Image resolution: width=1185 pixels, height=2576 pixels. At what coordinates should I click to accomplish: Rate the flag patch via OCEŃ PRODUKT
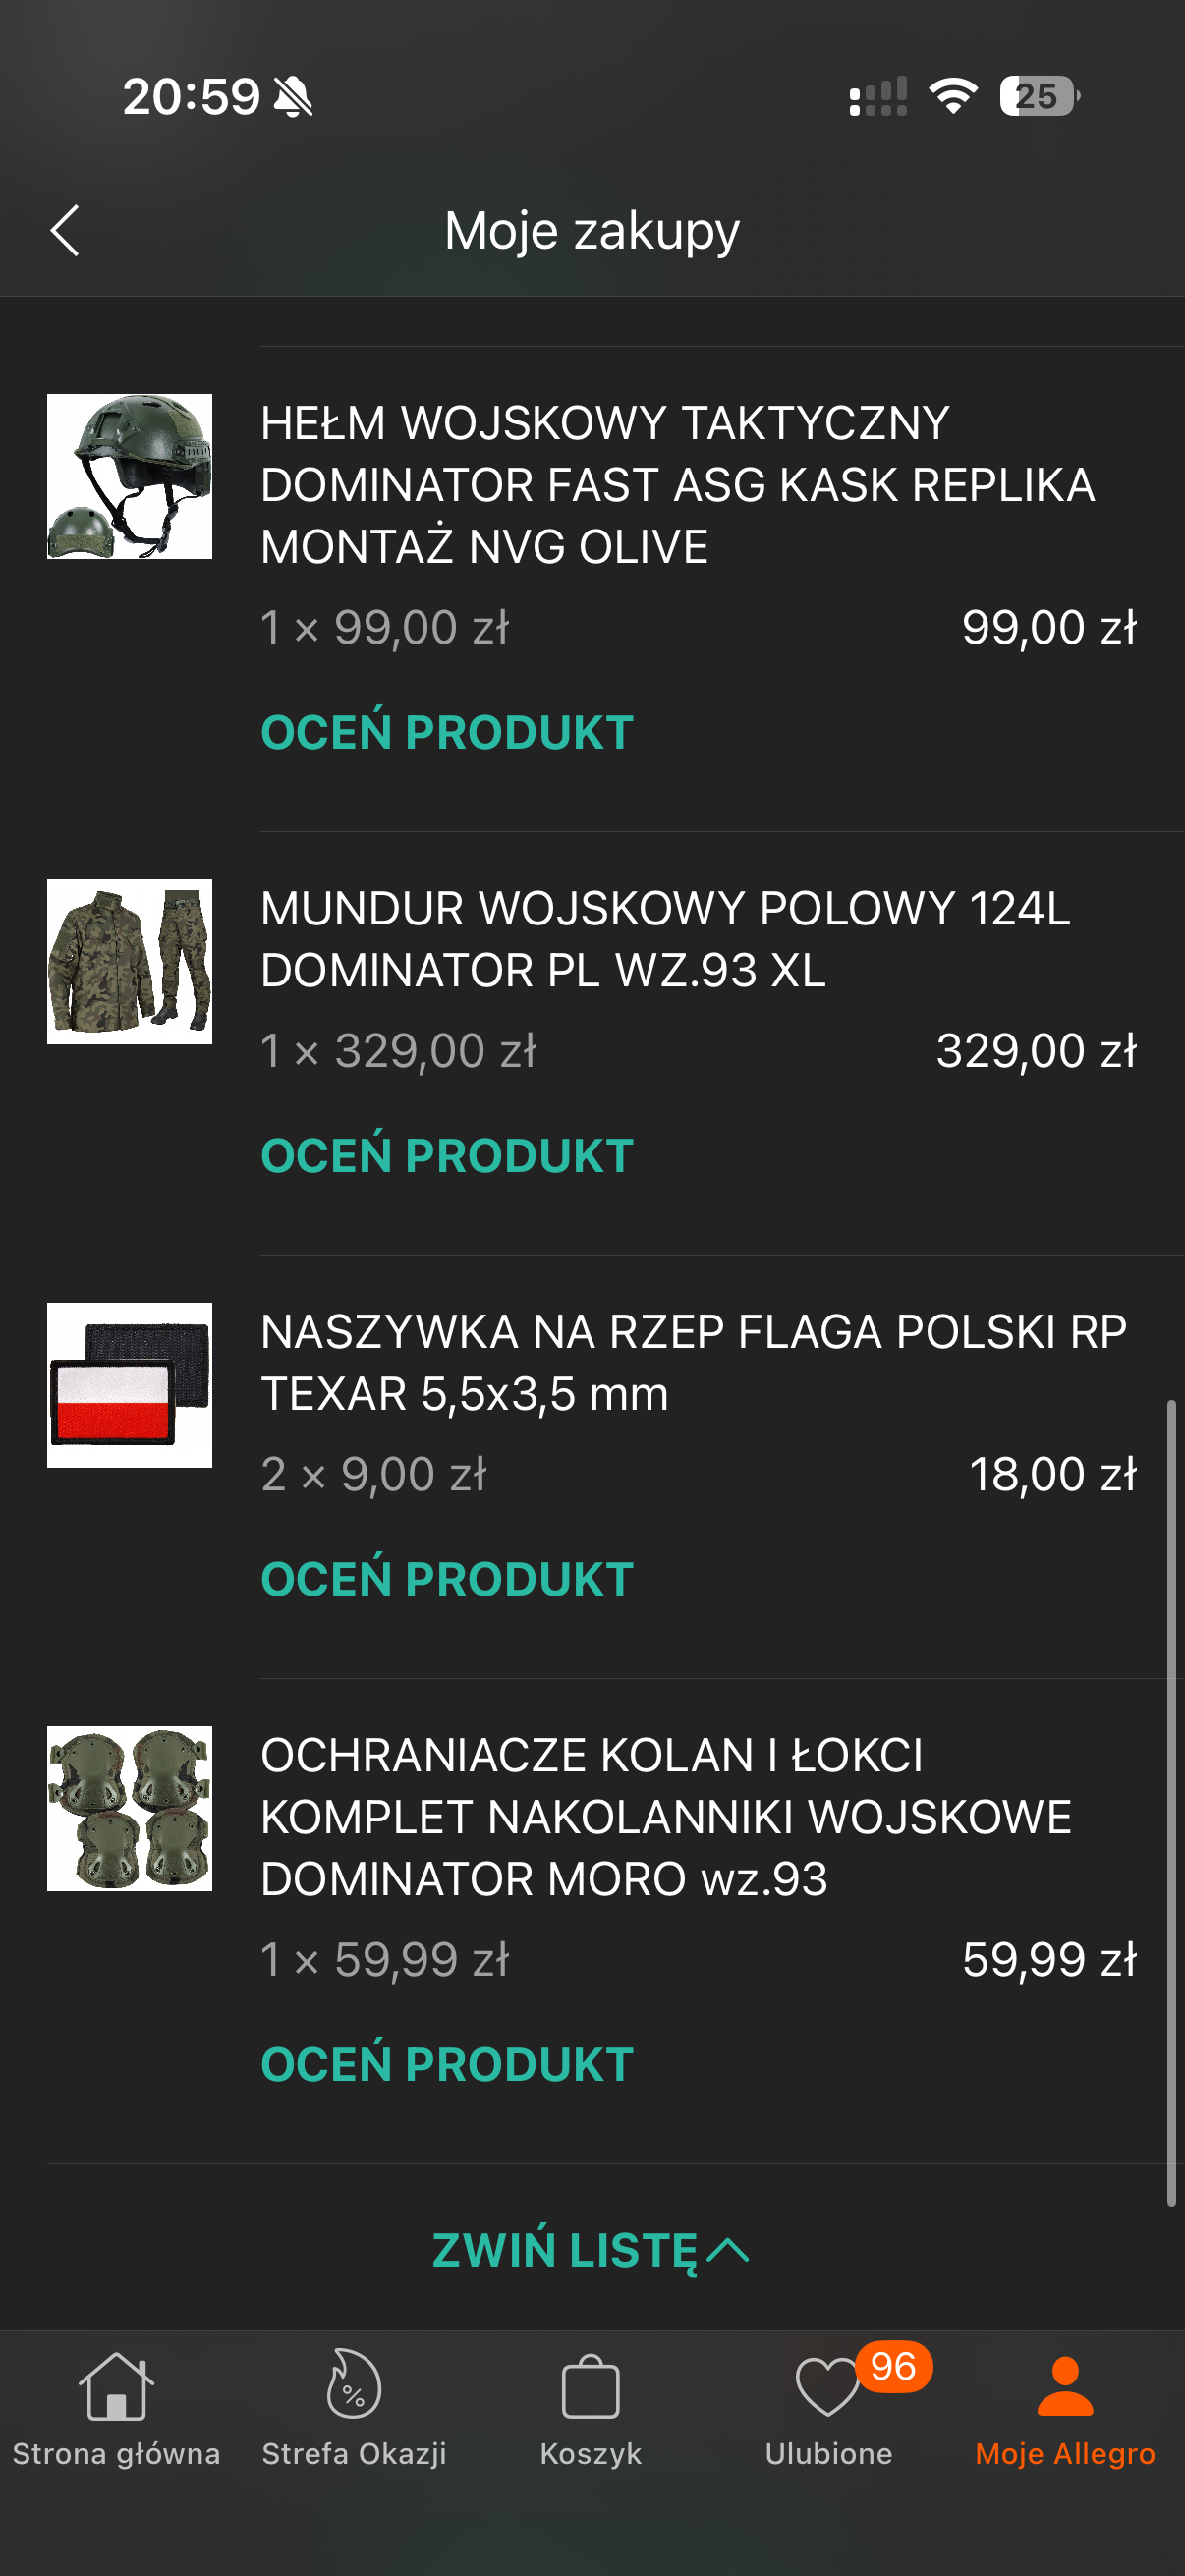tap(447, 1579)
